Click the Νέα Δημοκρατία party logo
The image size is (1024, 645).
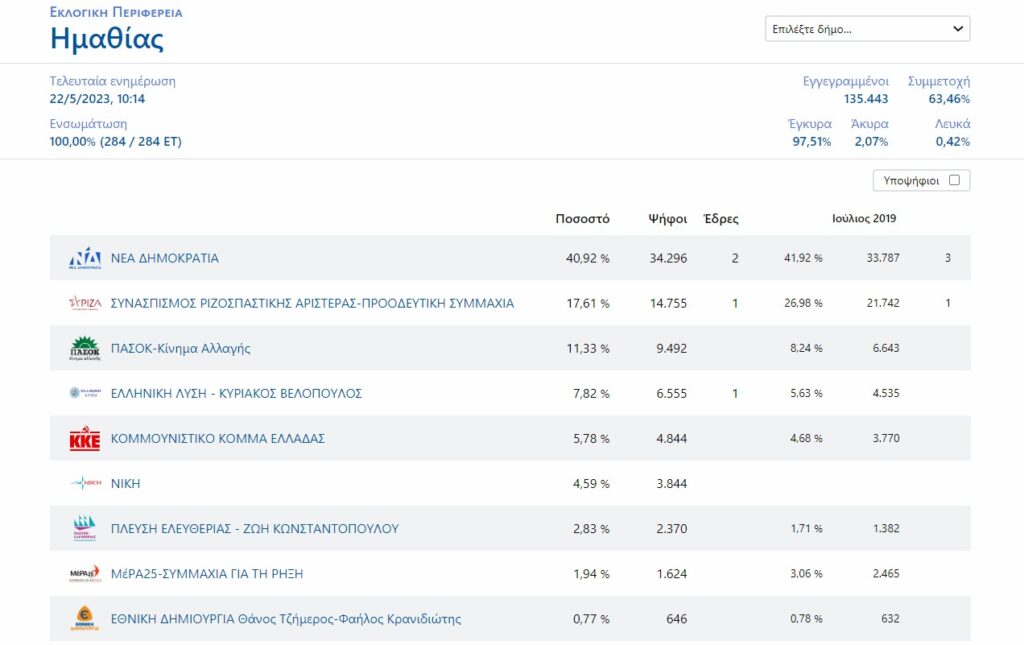point(85,258)
